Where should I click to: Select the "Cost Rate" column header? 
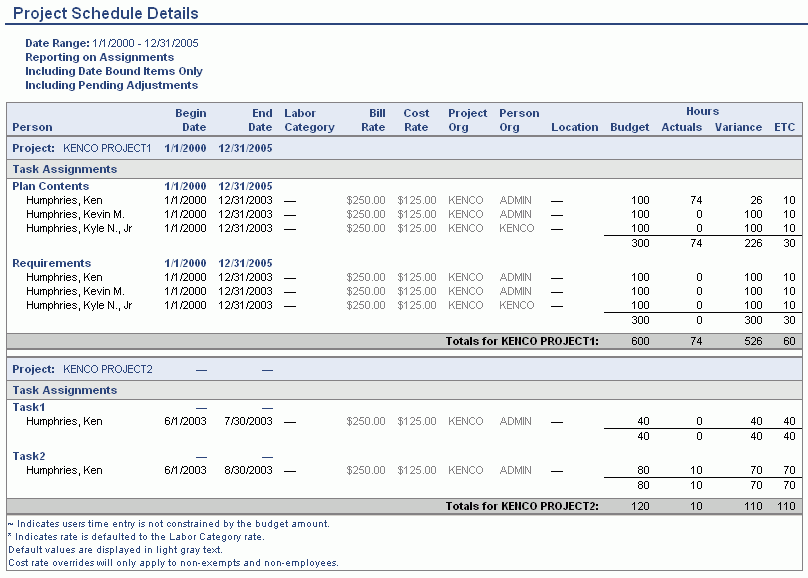[x=416, y=120]
